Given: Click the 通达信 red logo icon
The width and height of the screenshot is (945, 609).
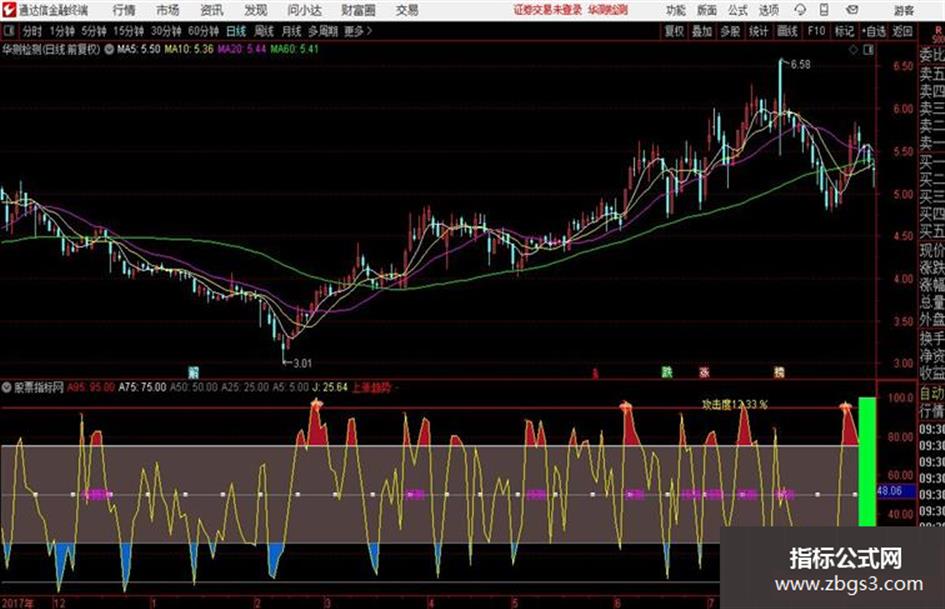Looking at the screenshot, I should click(9, 10).
